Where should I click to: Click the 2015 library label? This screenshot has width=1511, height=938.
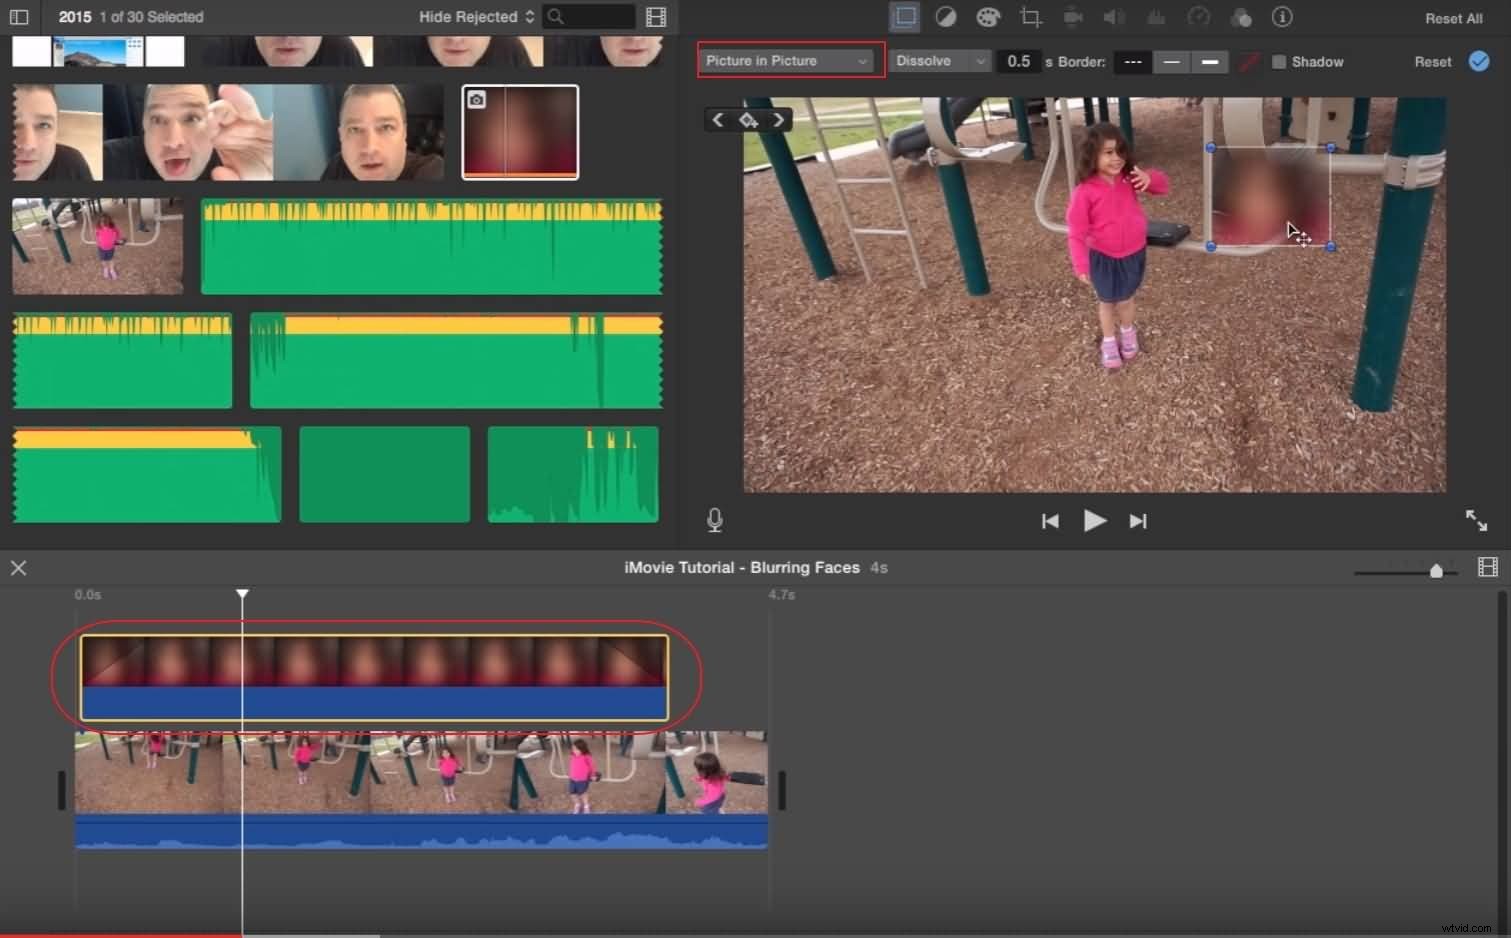coord(74,17)
